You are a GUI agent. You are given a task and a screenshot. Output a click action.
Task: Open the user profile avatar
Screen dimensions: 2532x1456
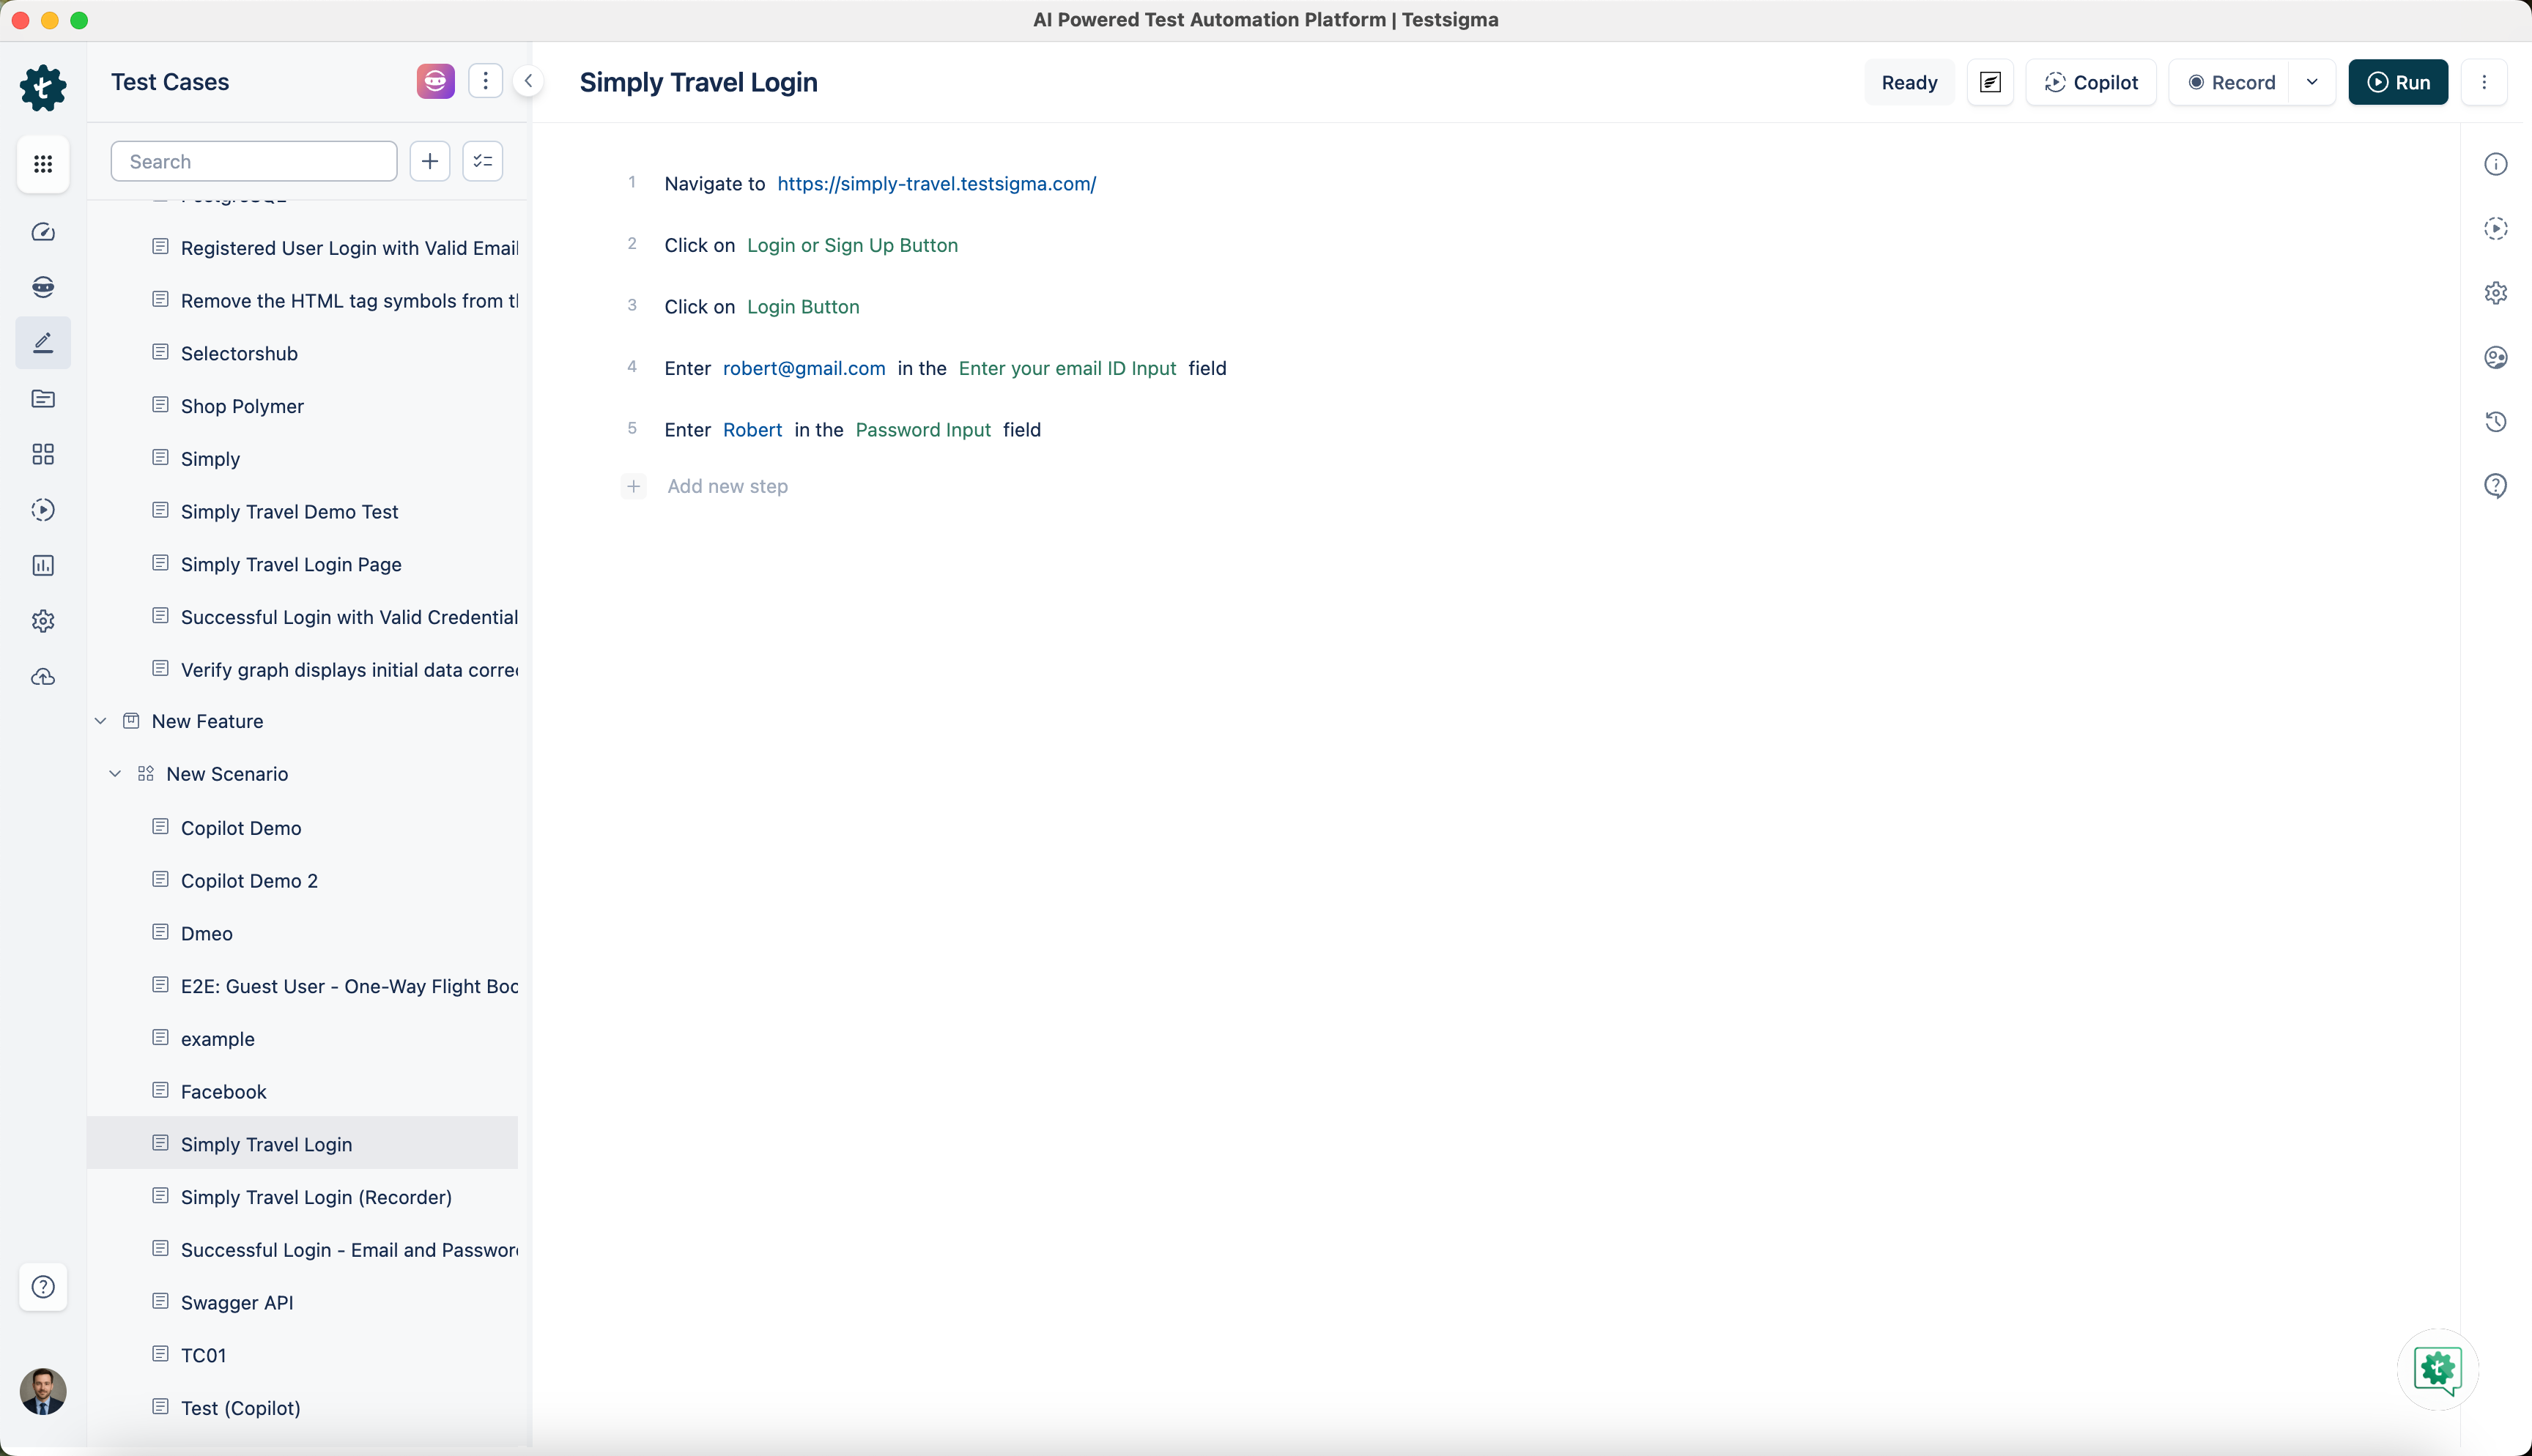43,1391
